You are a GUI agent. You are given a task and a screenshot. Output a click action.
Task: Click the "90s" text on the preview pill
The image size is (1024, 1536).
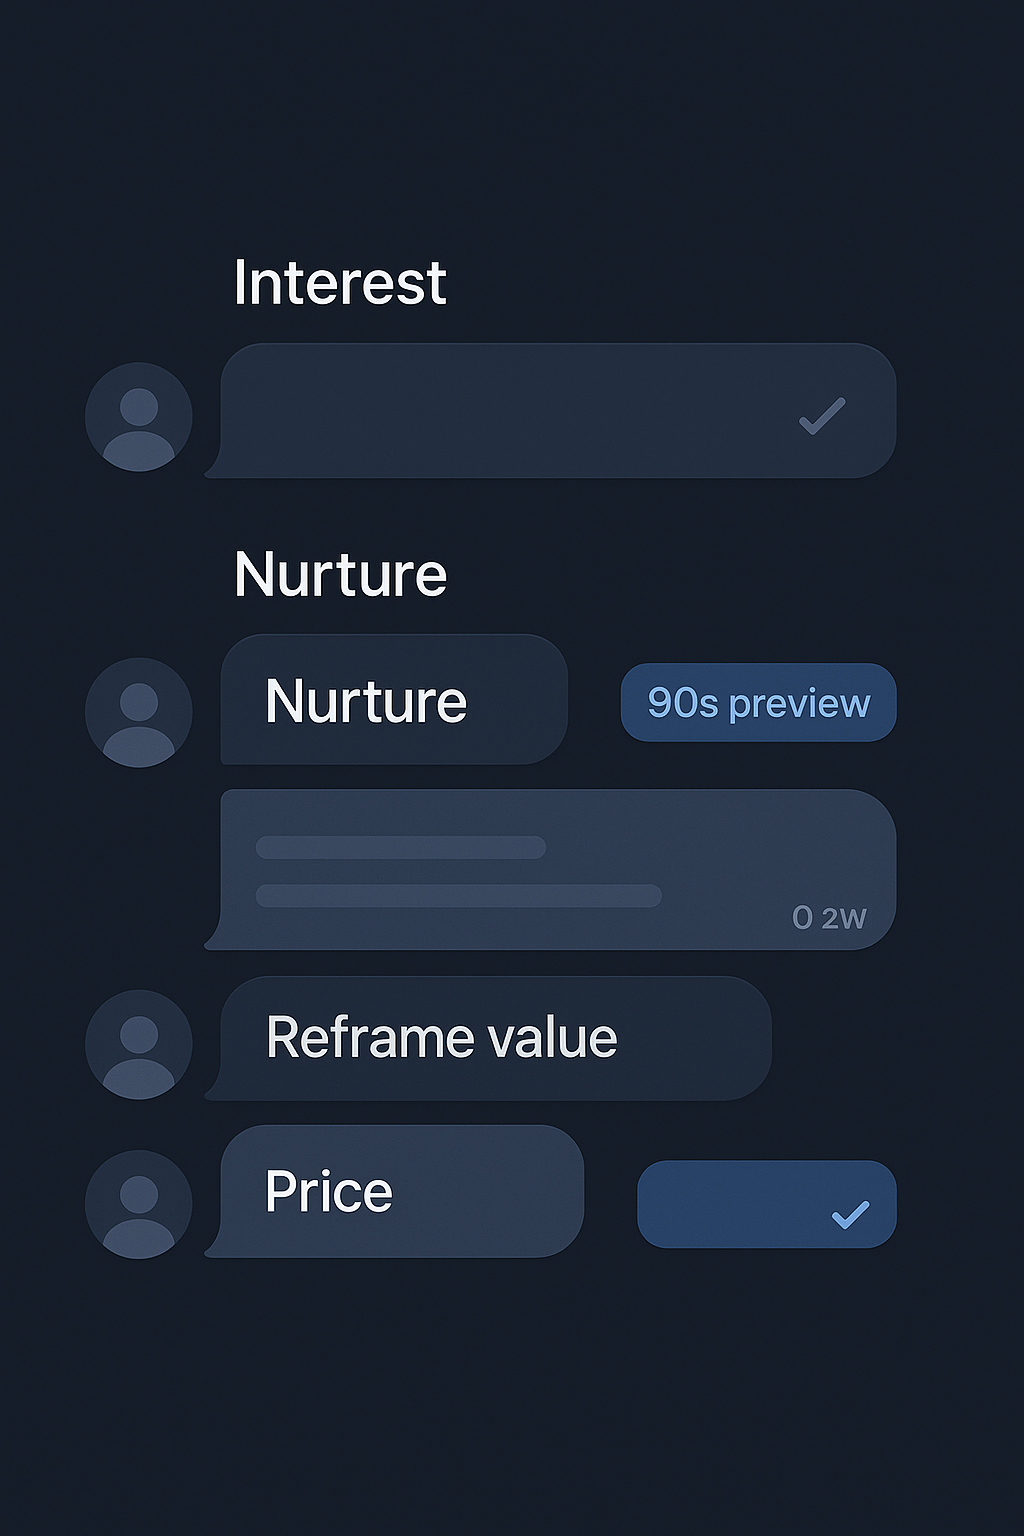(x=683, y=703)
